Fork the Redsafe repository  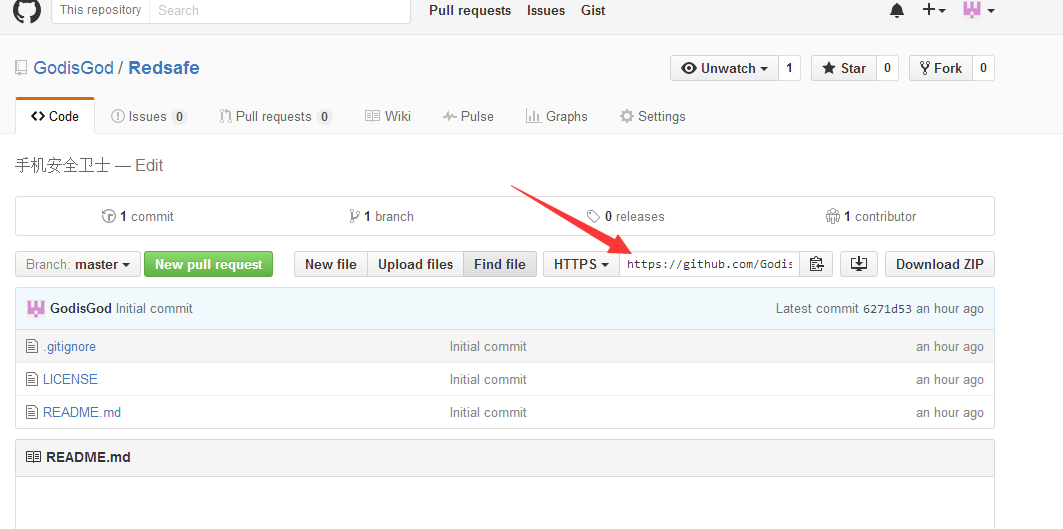click(x=940, y=68)
